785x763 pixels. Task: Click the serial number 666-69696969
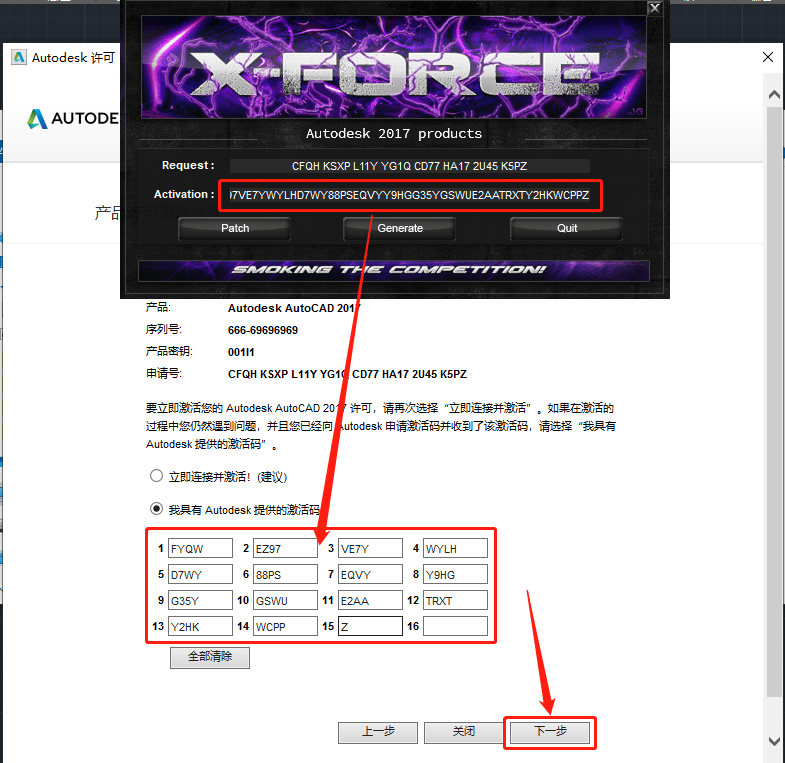pos(263,330)
